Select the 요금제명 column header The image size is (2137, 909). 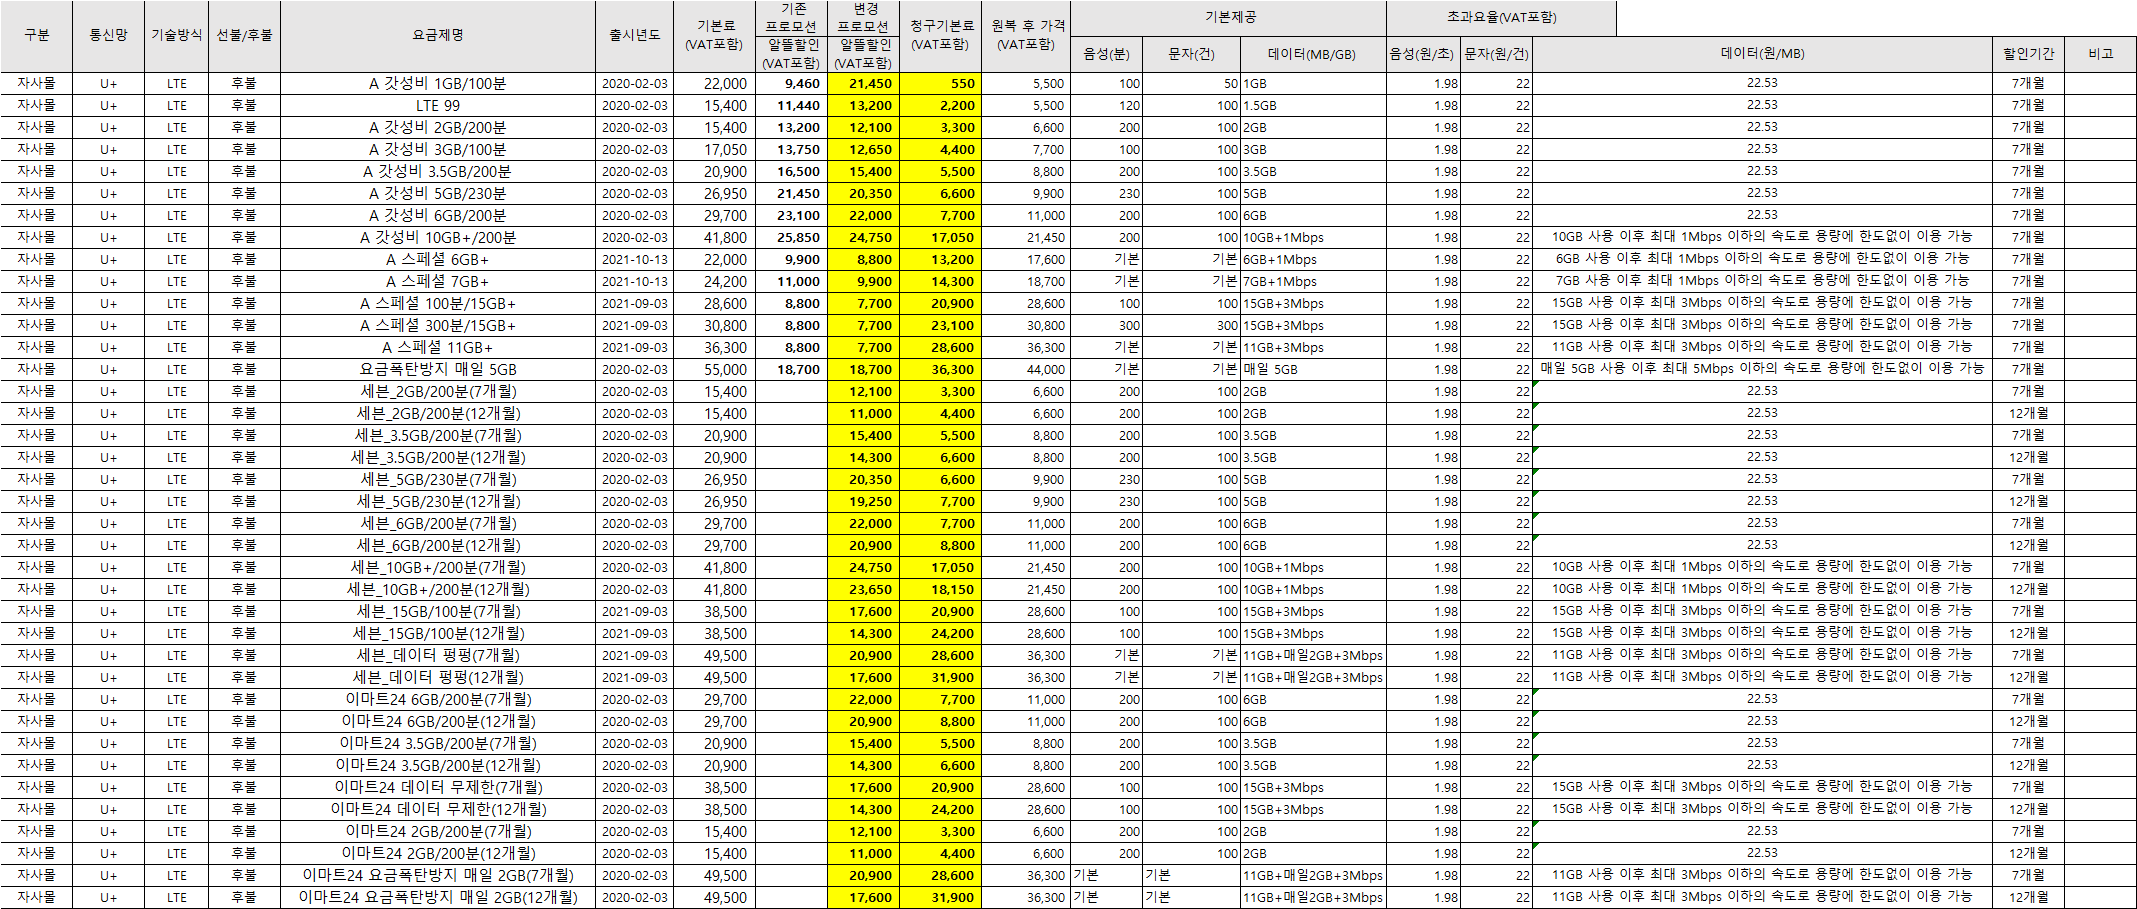(438, 36)
